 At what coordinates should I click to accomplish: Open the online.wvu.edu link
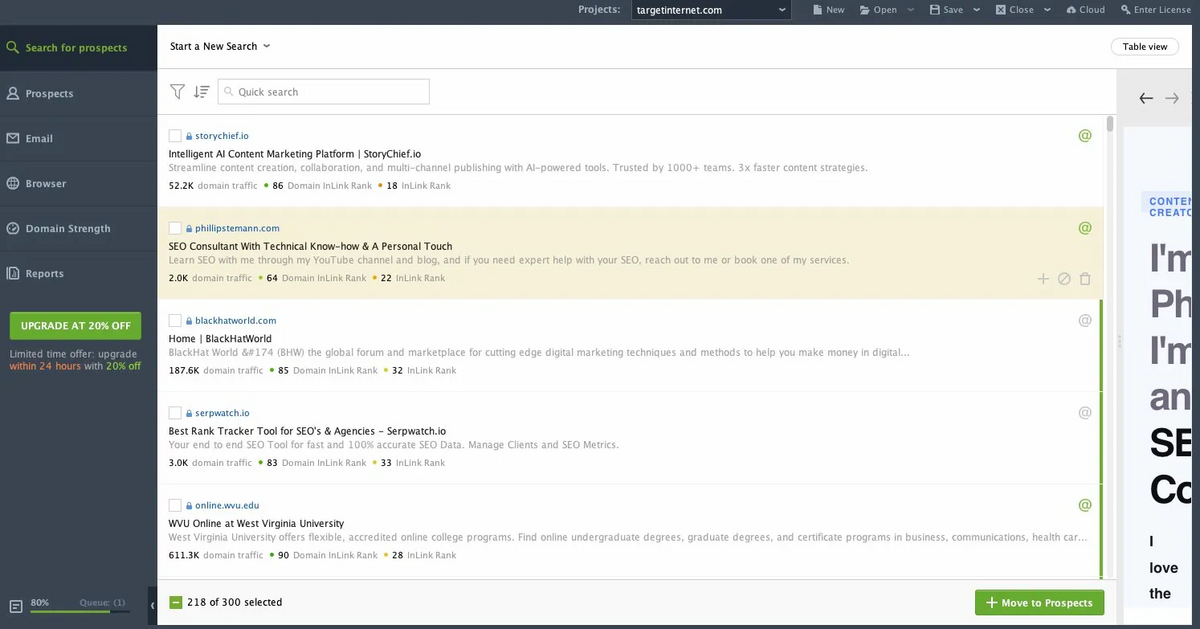[227, 505]
